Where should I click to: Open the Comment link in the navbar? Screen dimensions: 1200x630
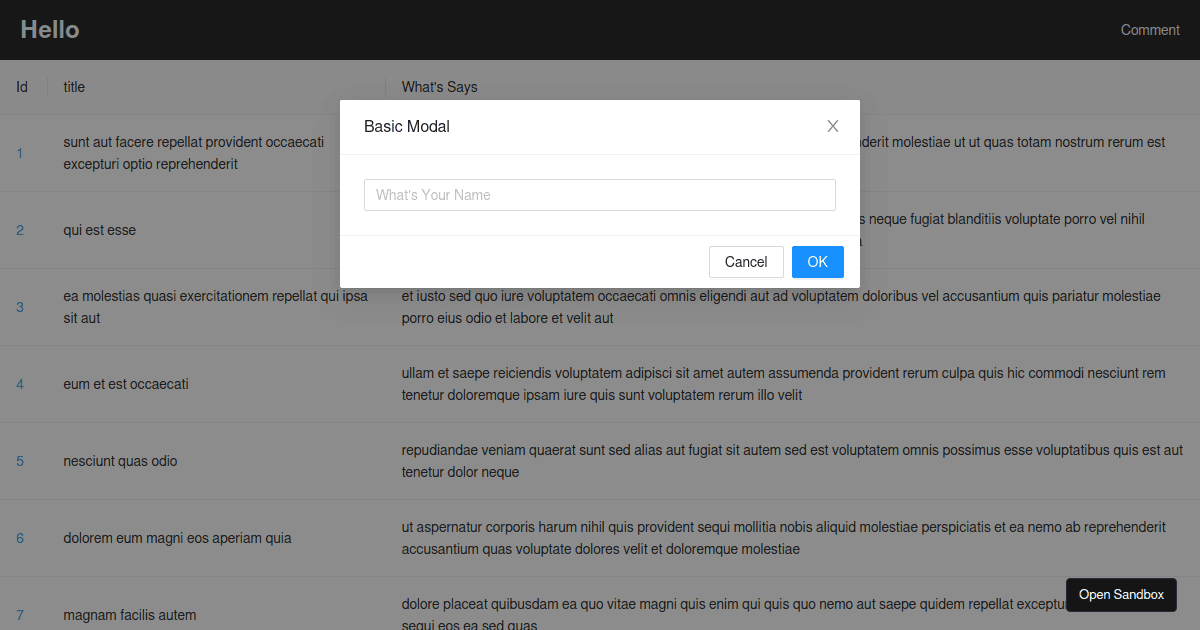[1149, 29]
